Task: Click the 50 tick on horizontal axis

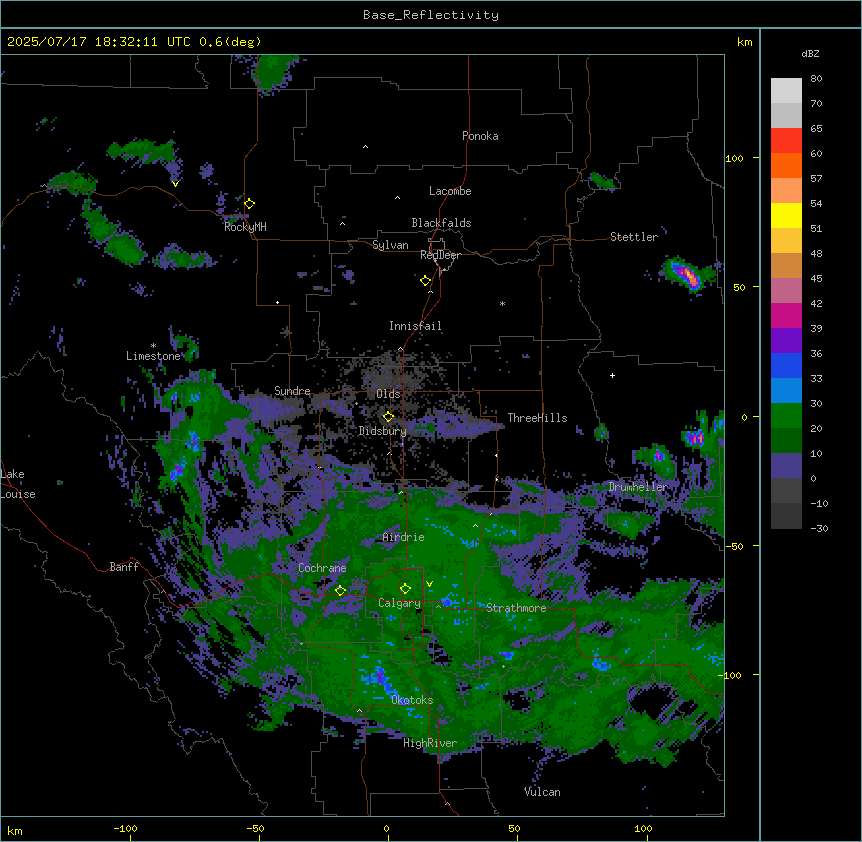Action: tap(514, 829)
